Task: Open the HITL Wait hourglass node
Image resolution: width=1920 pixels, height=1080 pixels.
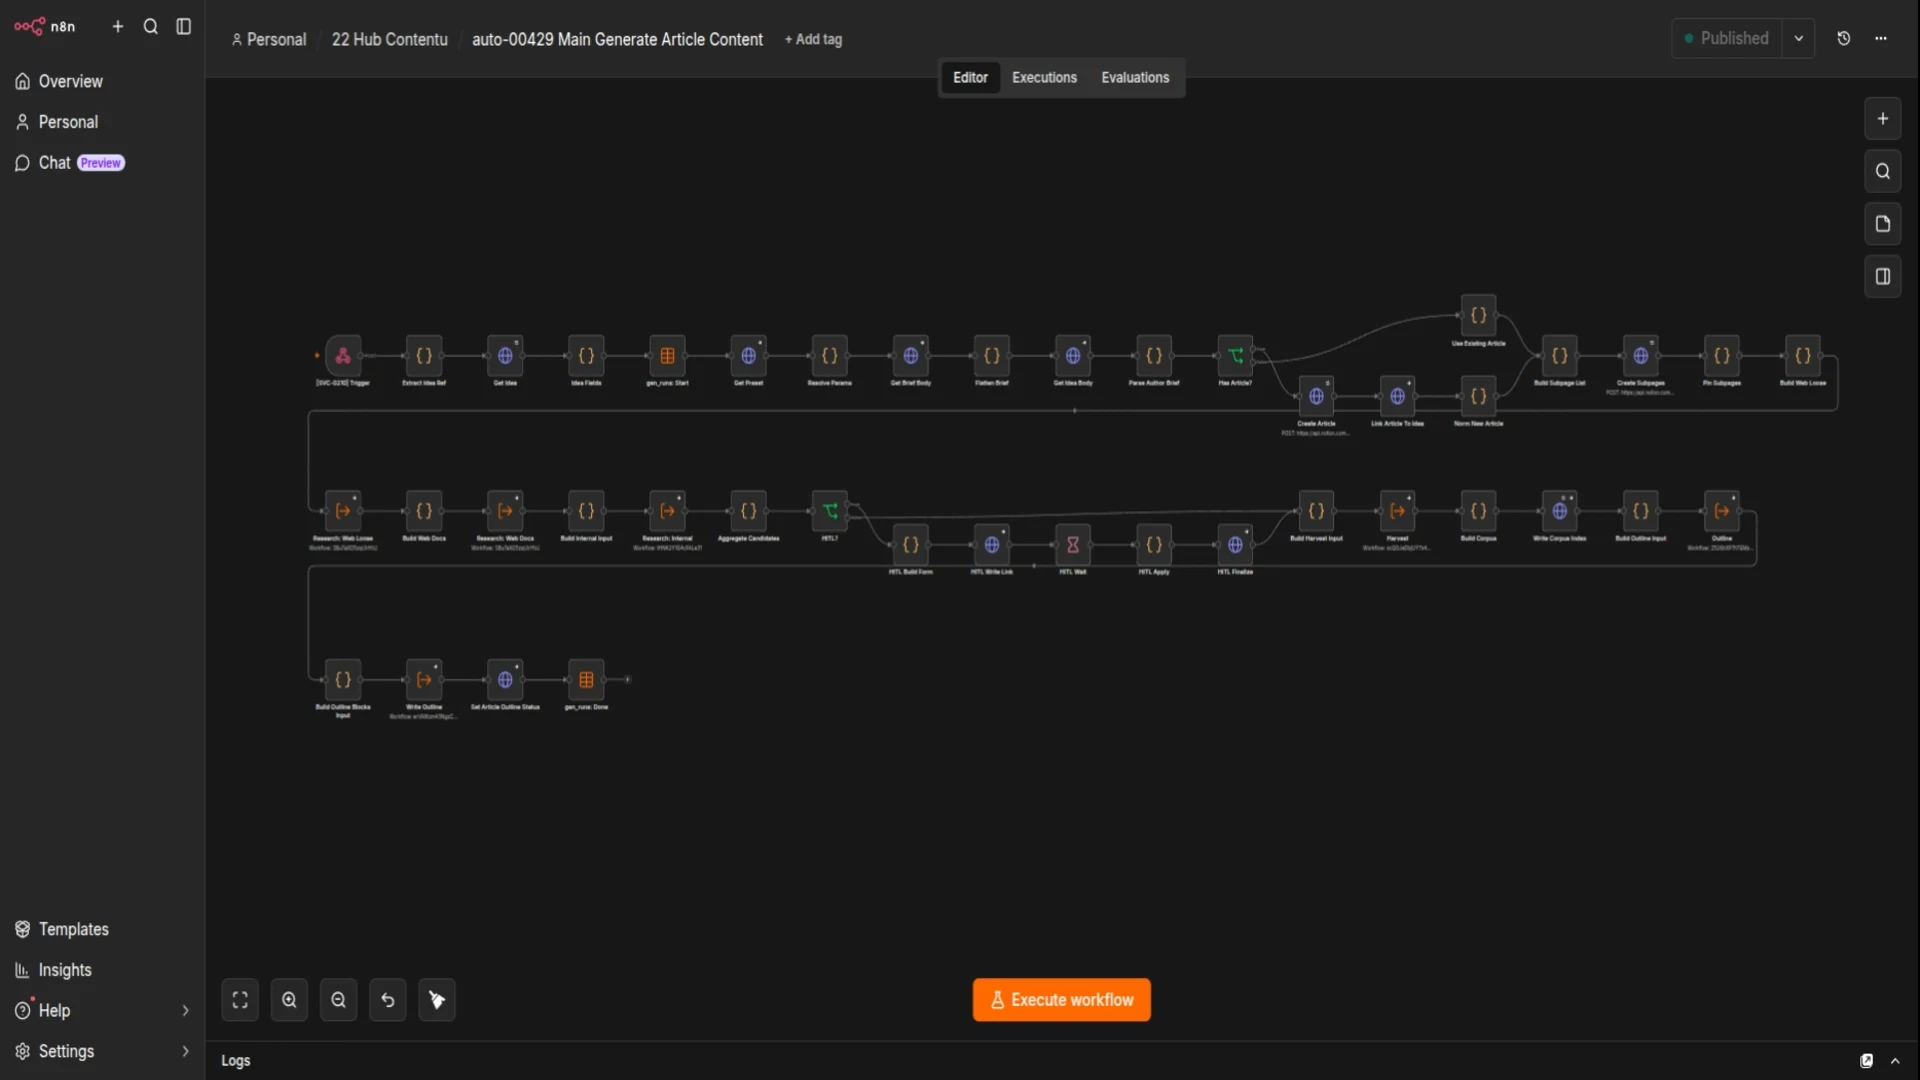Action: pyautogui.click(x=1072, y=545)
